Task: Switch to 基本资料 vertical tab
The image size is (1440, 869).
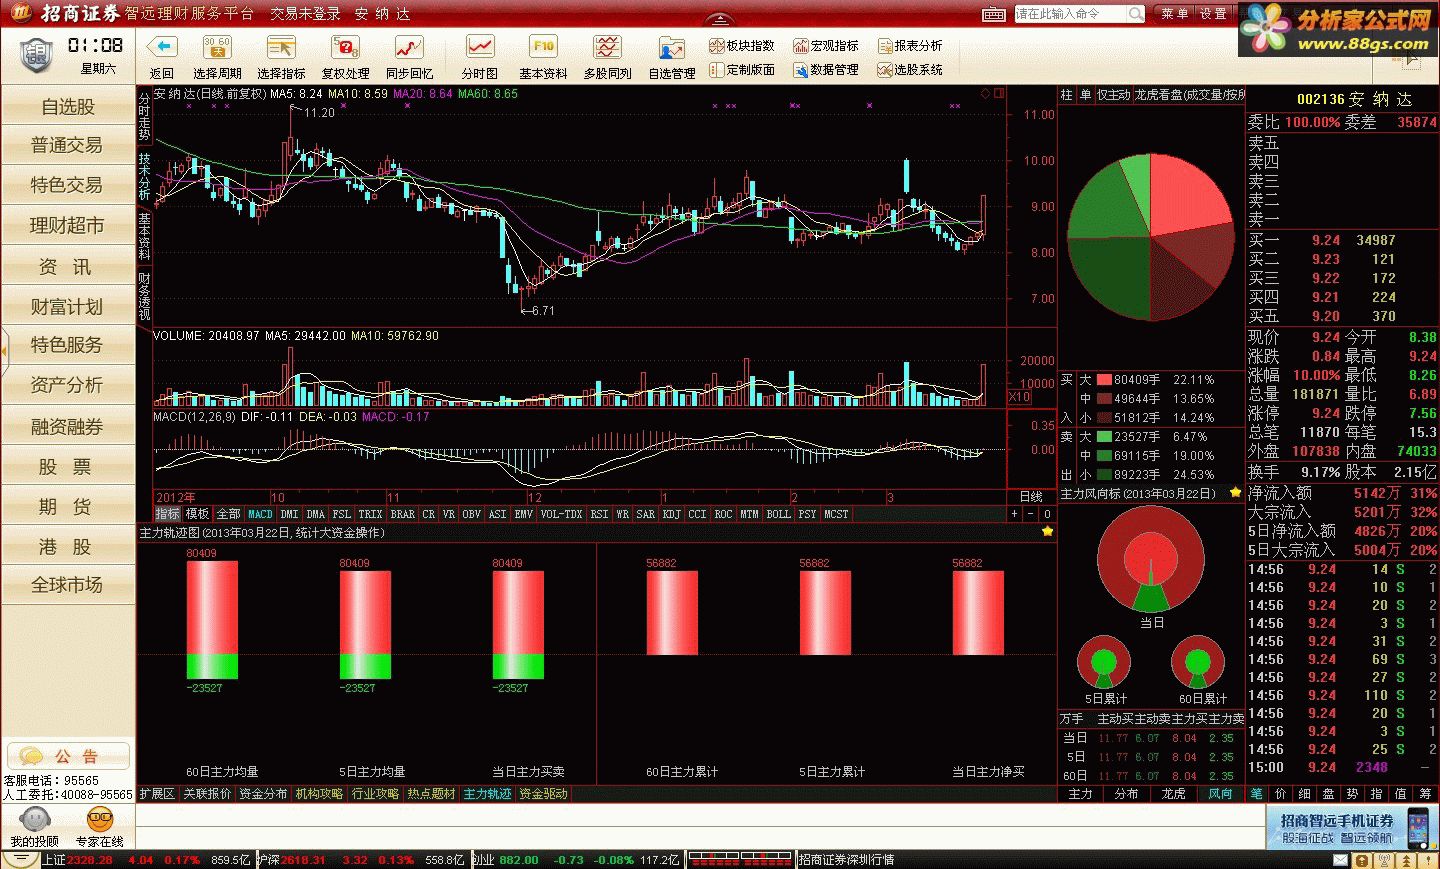Action: (x=144, y=236)
